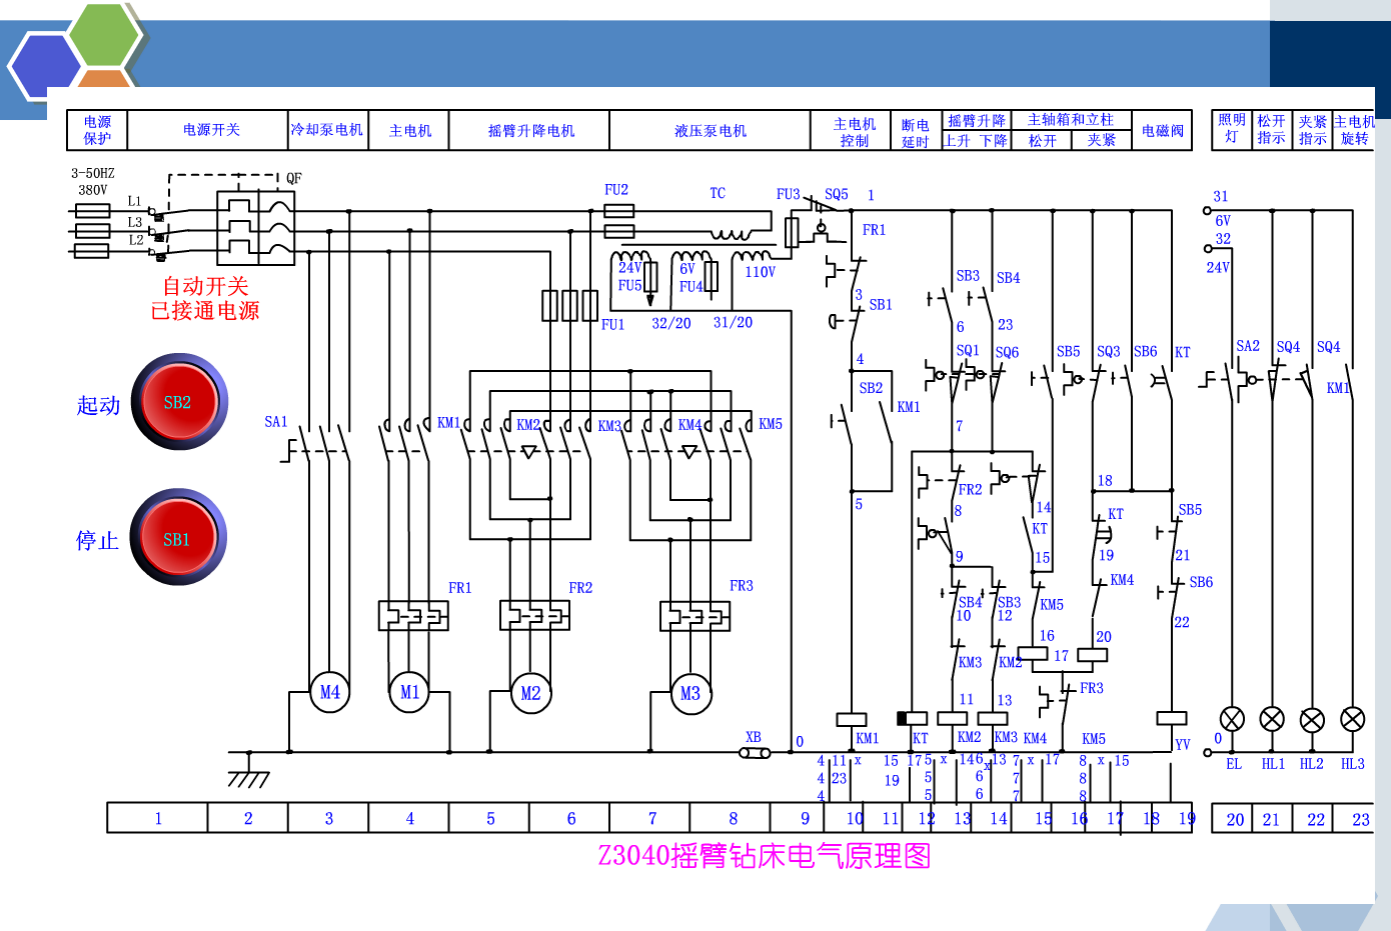Click the SA1 switch symbol
The width and height of the screenshot is (1391, 931).
(x=316, y=445)
